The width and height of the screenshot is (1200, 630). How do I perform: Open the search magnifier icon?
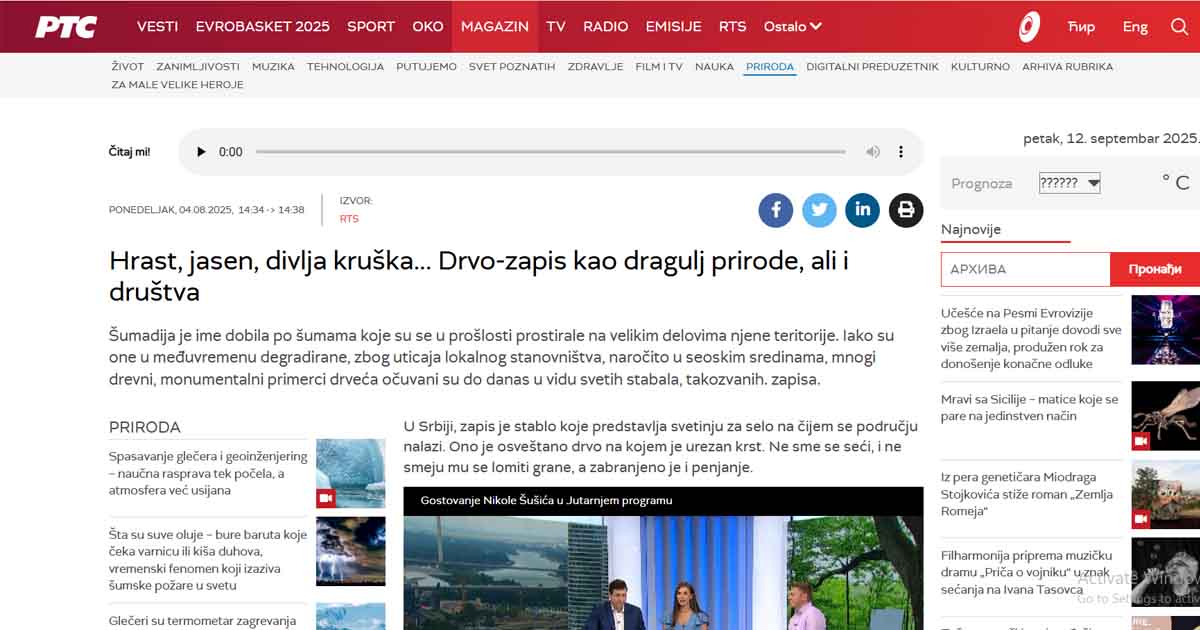[x=1179, y=27]
